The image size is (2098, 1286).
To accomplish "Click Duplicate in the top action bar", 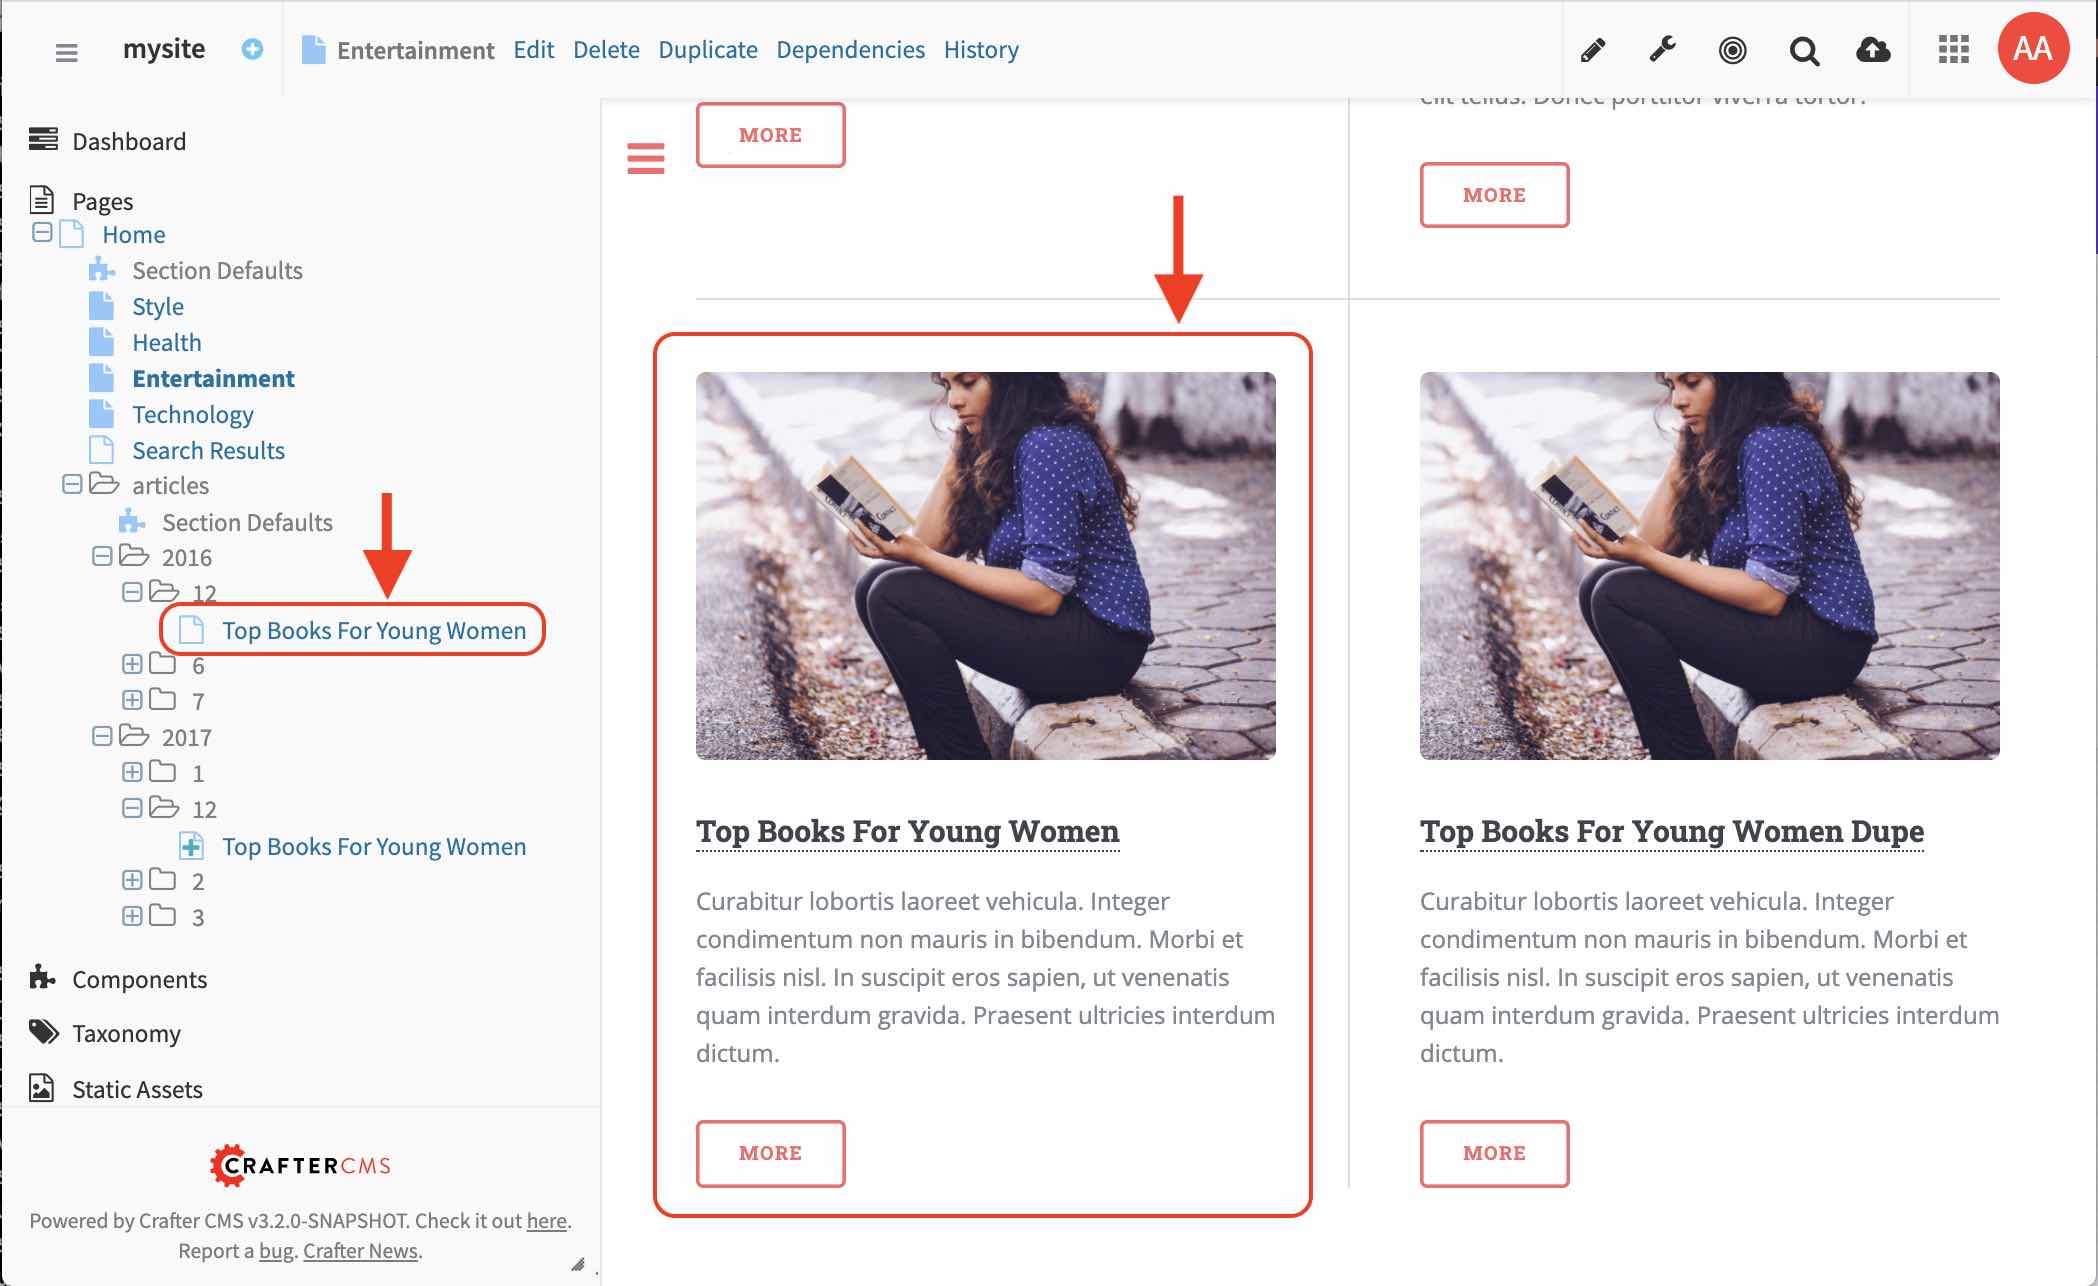I will [707, 49].
